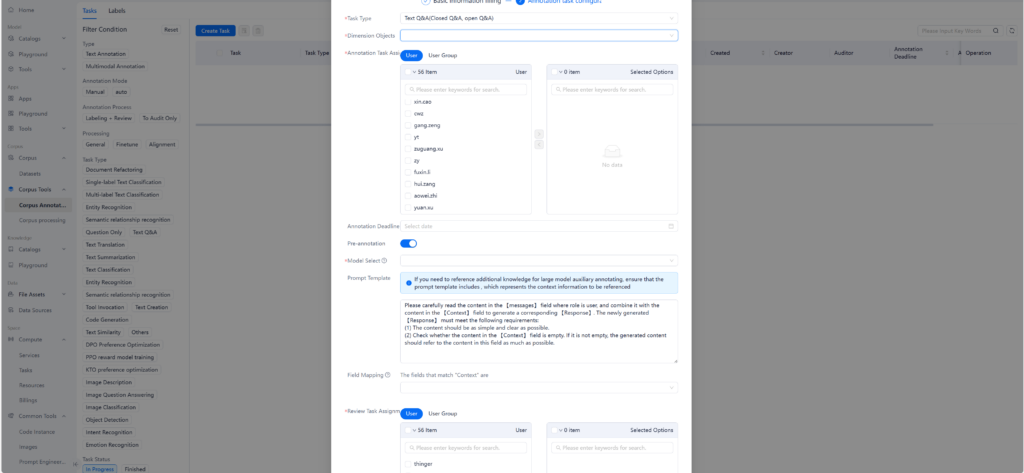Expand the Dimension Objects dropdown

pos(539,35)
